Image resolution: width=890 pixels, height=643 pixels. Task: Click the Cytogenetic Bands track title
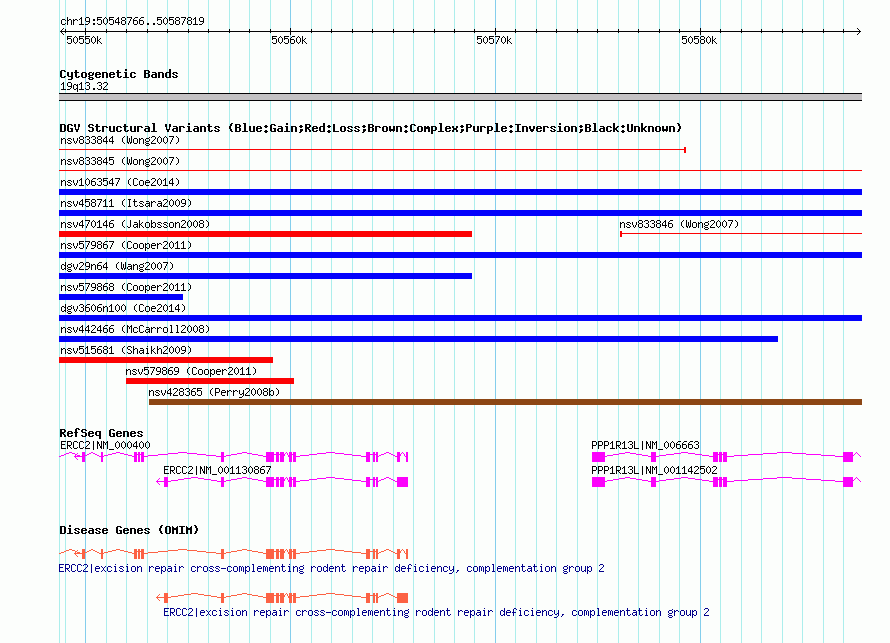[119, 74]
